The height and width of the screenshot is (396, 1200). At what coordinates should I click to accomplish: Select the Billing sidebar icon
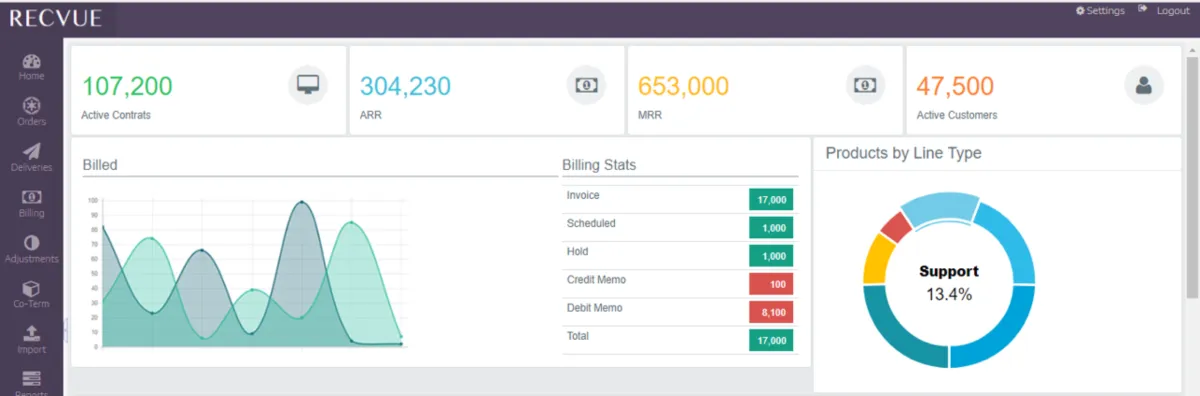[31, 197]
